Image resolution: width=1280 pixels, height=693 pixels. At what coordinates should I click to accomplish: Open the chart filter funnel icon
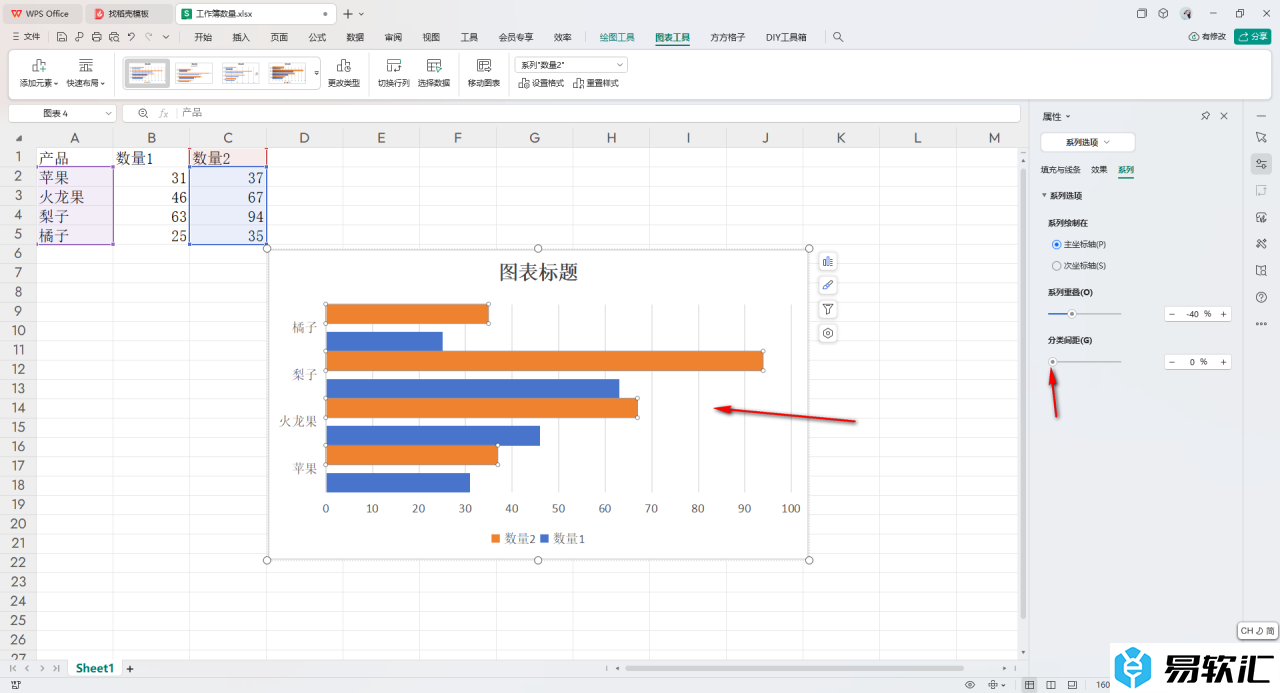(827, 310)
